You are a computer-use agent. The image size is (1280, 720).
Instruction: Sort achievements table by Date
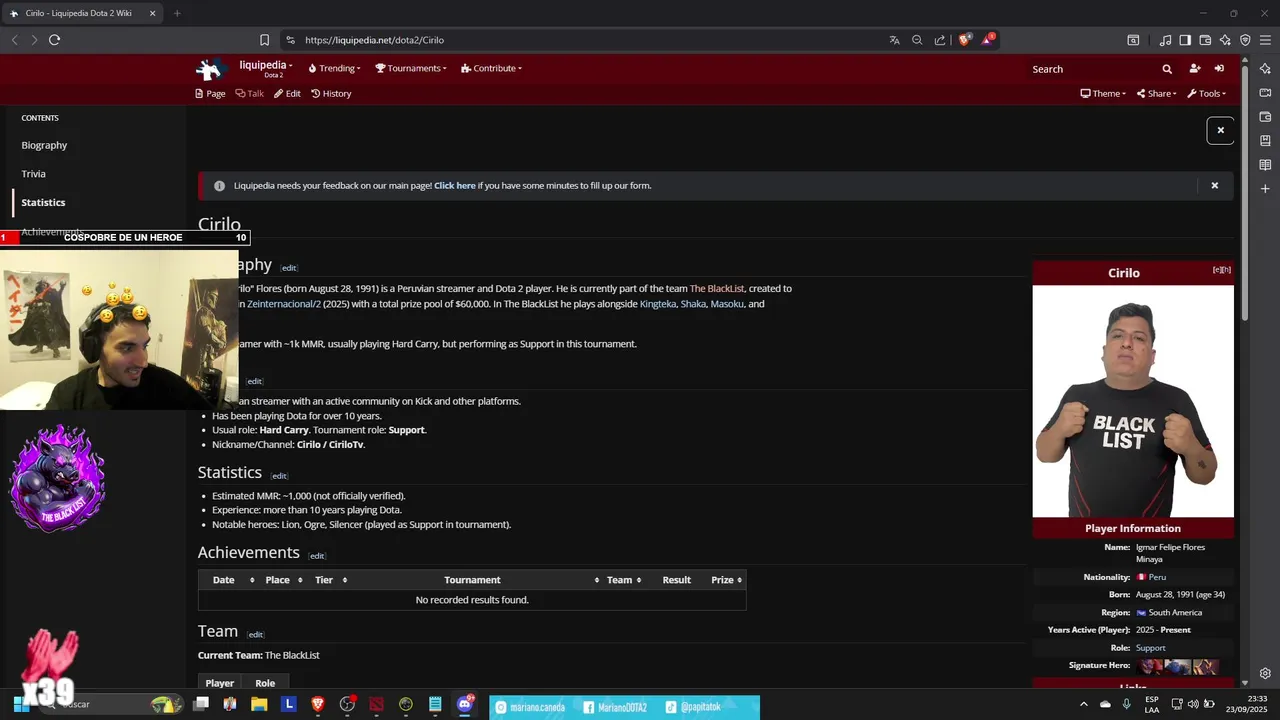click(229, 580)
